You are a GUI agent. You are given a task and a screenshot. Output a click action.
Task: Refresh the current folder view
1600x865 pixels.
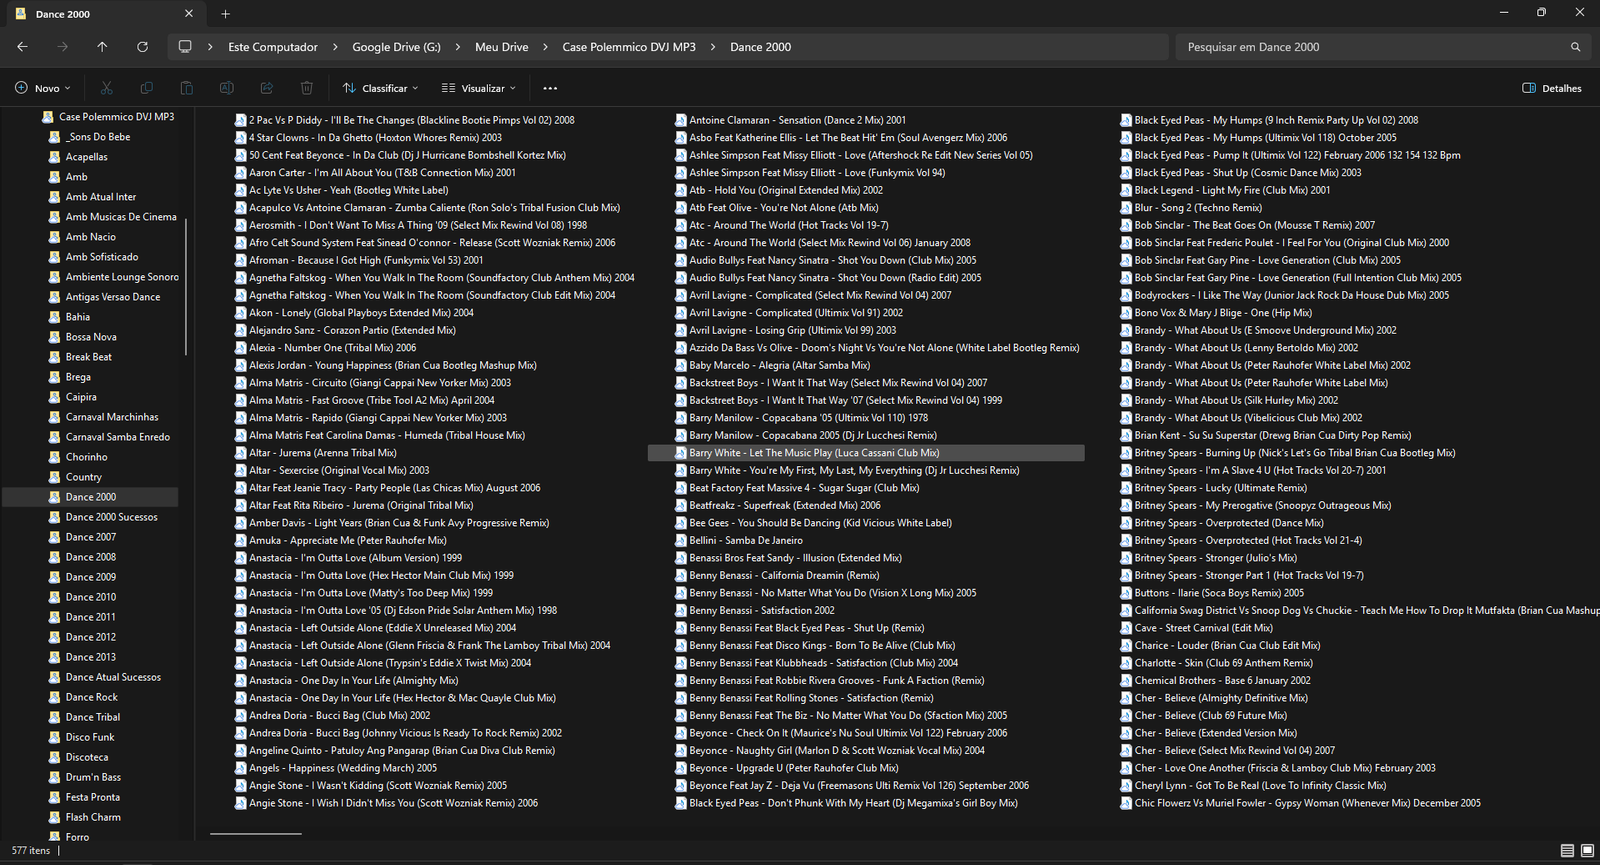142,47
